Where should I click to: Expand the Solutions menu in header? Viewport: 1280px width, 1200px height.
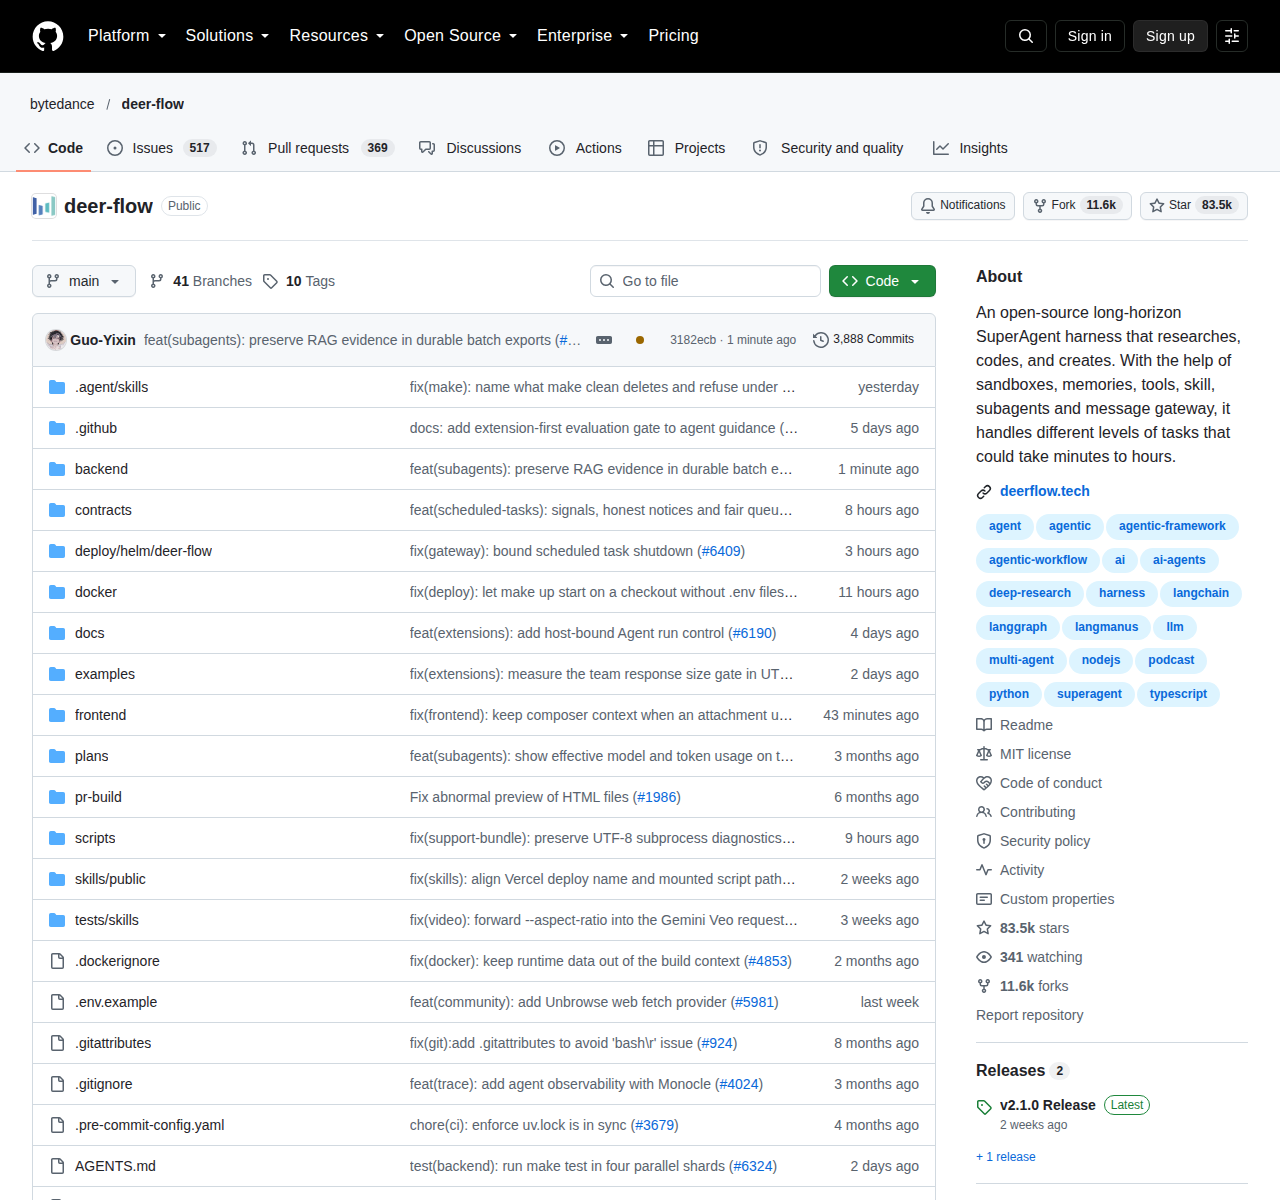228,36
